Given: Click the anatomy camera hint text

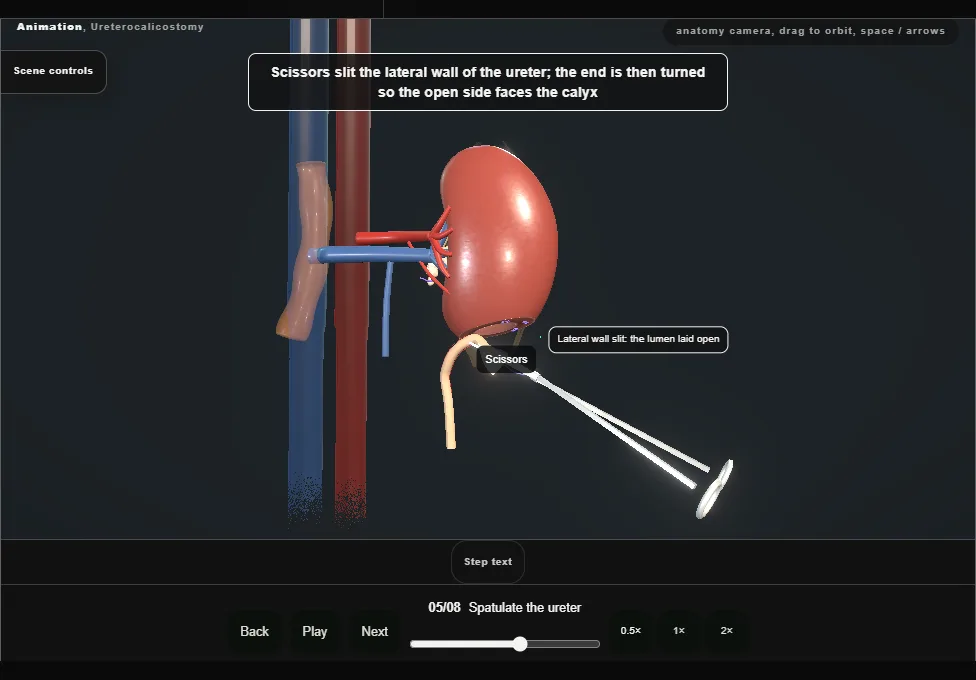Looking at the screenshot, I should pos(810,31).
